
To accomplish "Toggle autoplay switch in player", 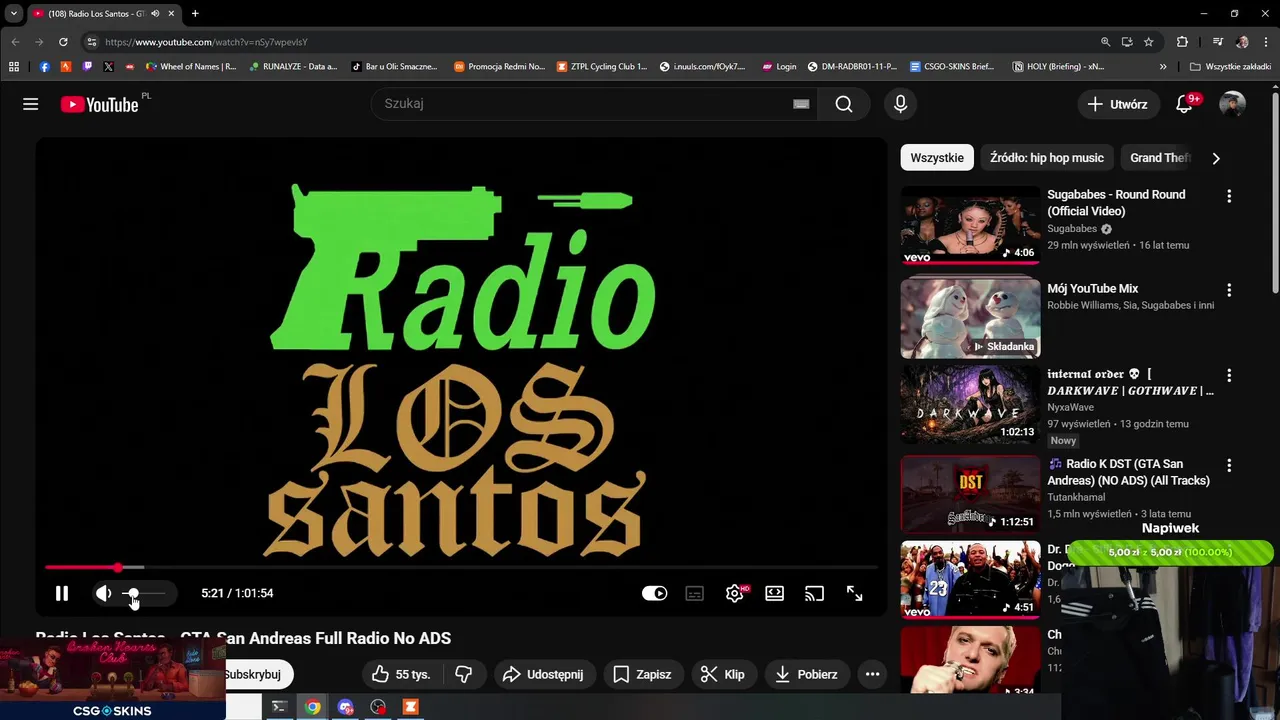I will (654, 593).
